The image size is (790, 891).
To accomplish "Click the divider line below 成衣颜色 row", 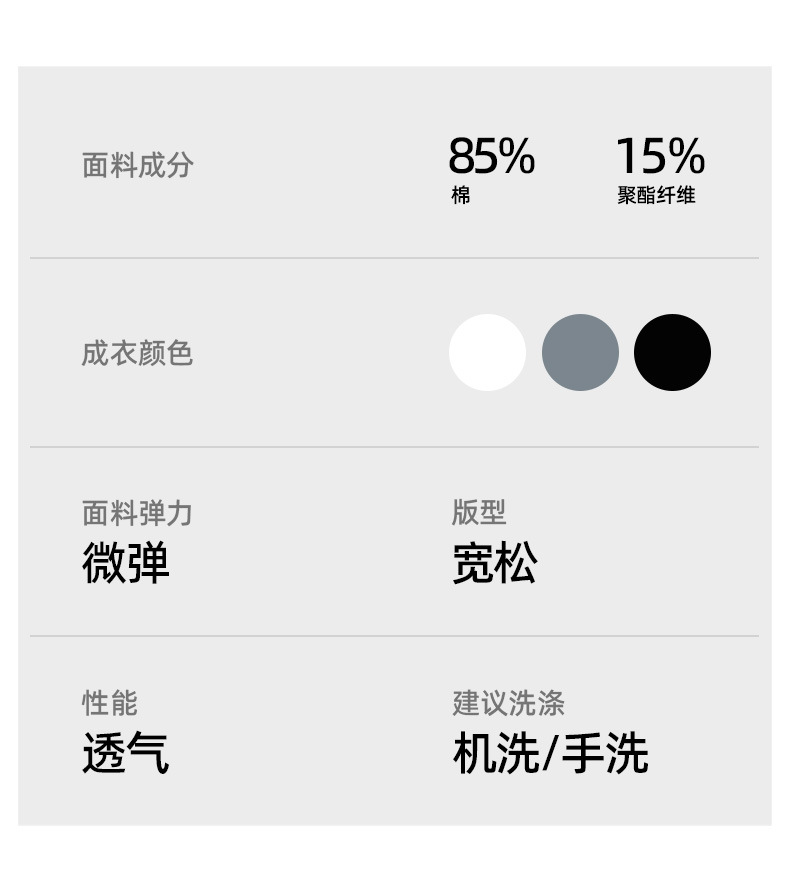I will [394, 447].
